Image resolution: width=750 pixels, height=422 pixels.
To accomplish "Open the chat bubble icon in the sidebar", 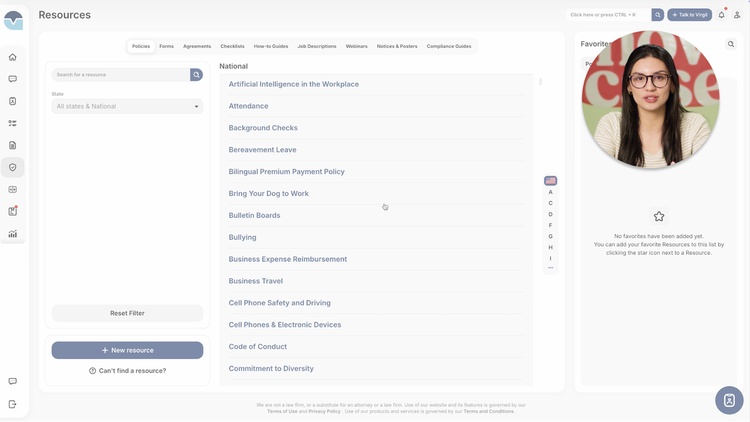I will (x=13, y=79).
